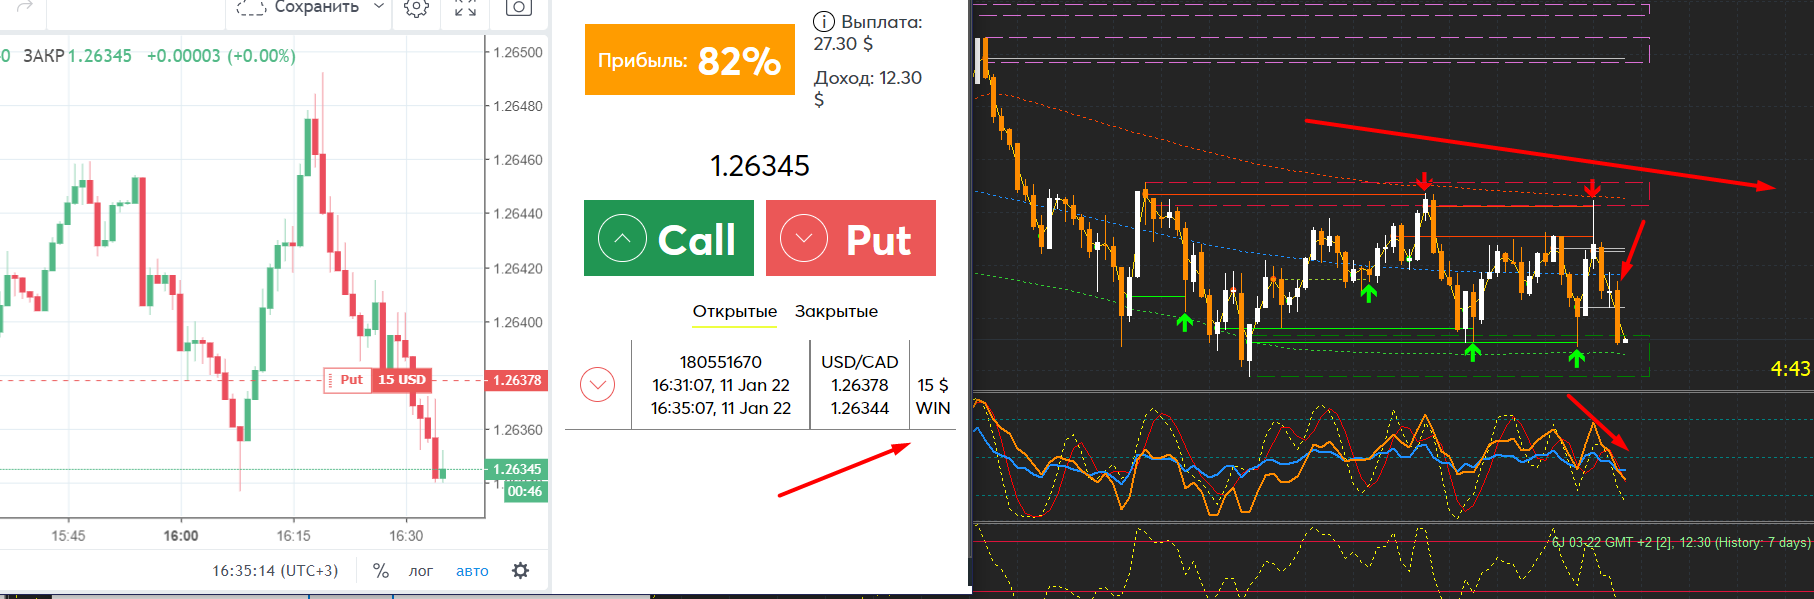The height and width of the screenshot is (599, 1814).
Task: Click the red Put button
Action: pyautogui.click(x=851, y=238)
